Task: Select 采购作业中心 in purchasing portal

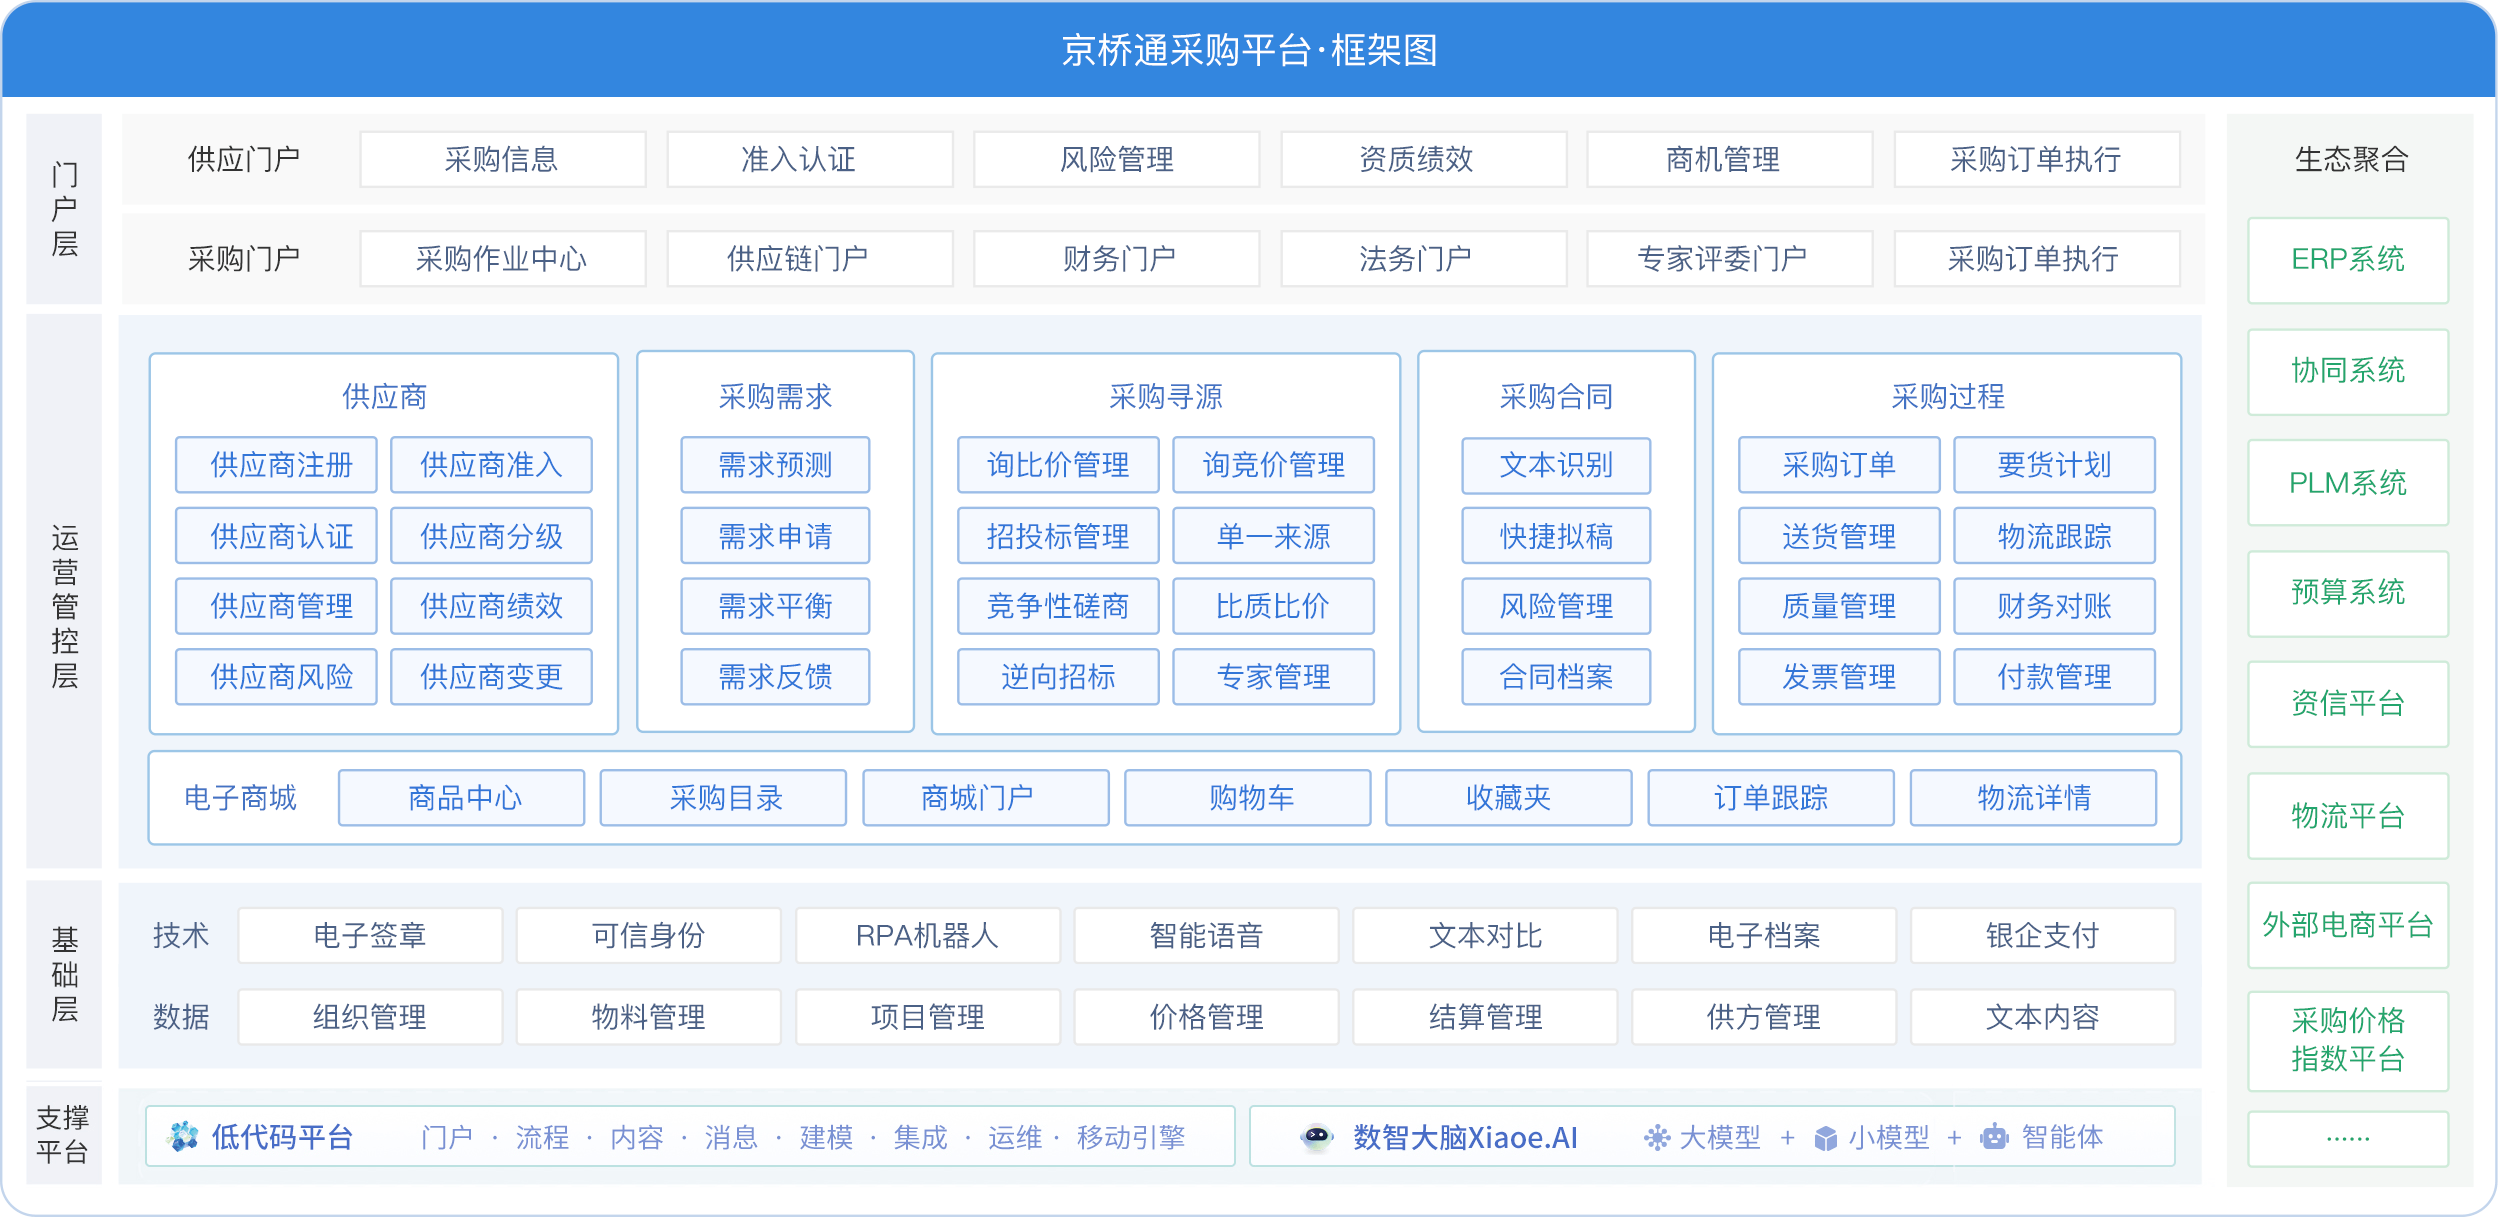Action: tap(502, 260)
